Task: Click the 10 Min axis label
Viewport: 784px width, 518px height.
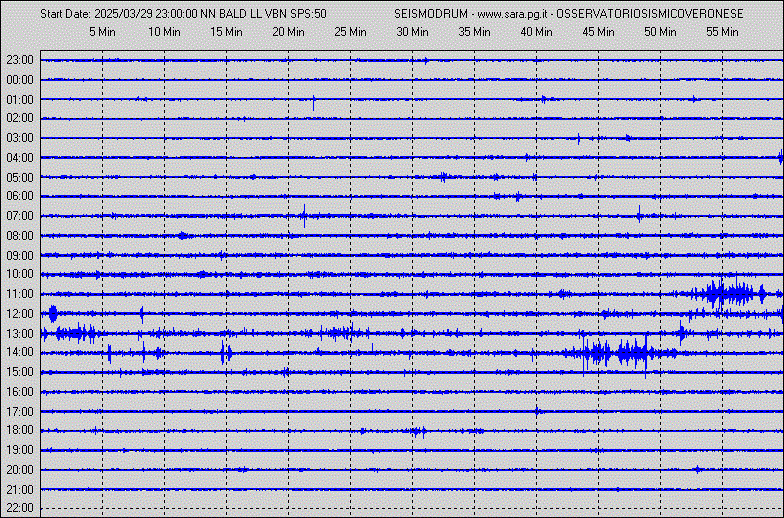Action: point(164,32)
